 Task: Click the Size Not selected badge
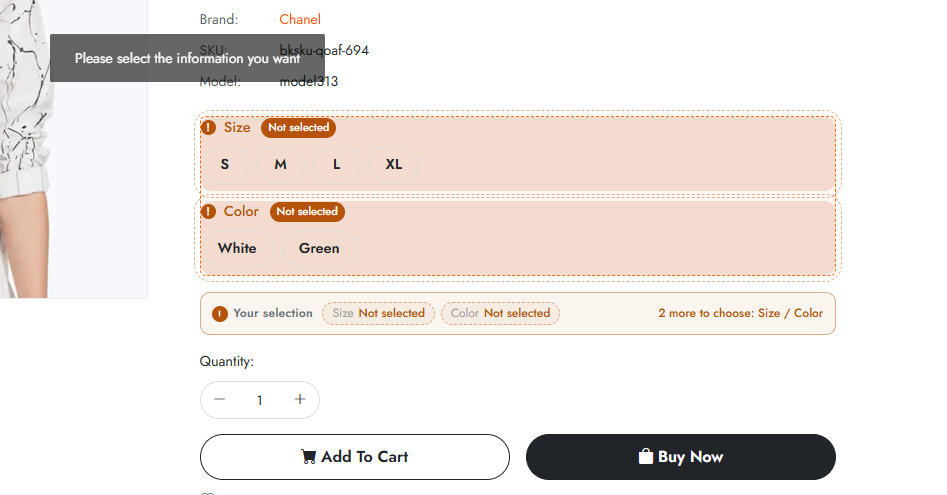point(298,127)
